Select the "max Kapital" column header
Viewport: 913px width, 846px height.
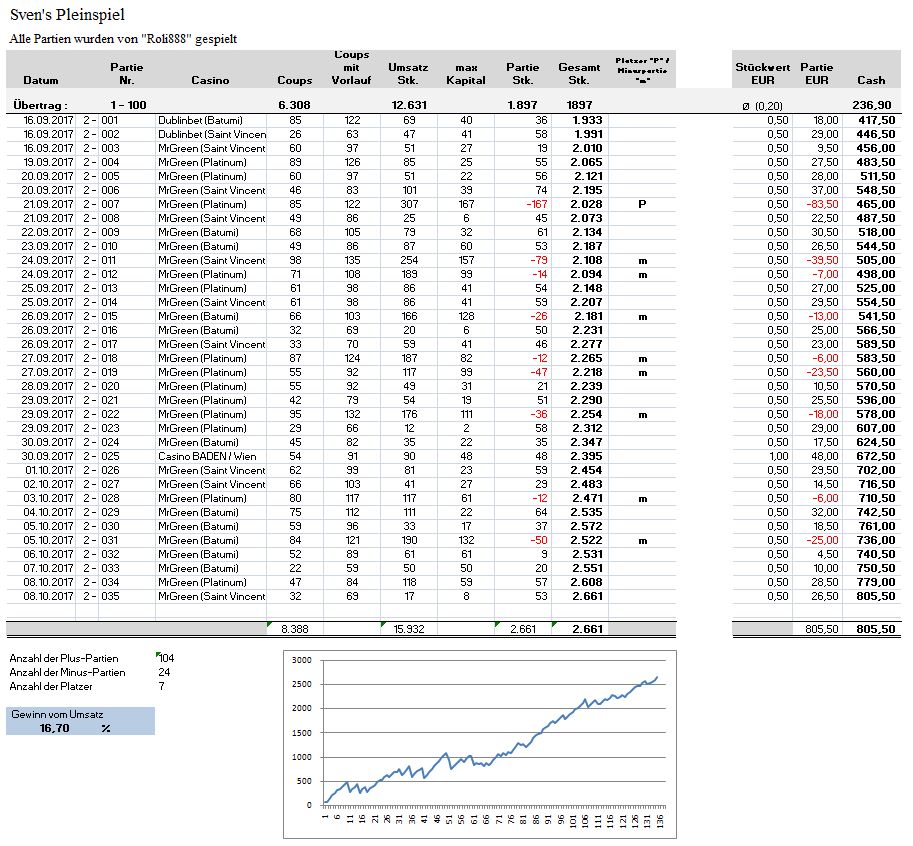point(465,74)
